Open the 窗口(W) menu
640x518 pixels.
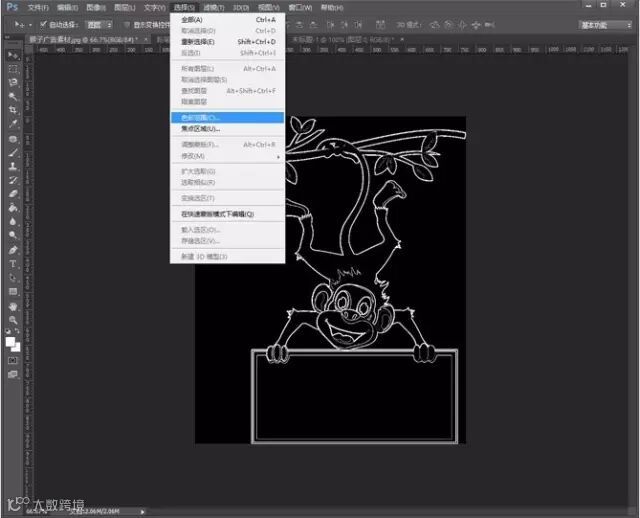pyautogui.click(x=300, y=7)
